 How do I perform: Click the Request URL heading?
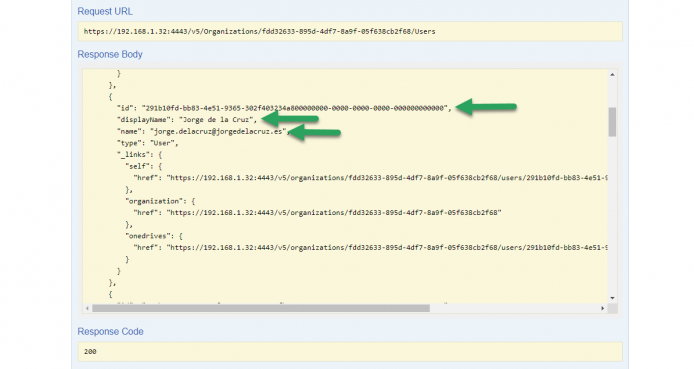[105, 12]
